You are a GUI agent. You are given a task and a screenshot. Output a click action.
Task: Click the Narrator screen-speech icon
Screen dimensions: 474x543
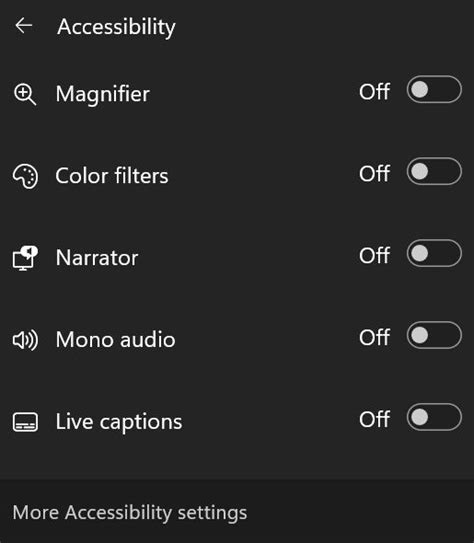(25, 258)
